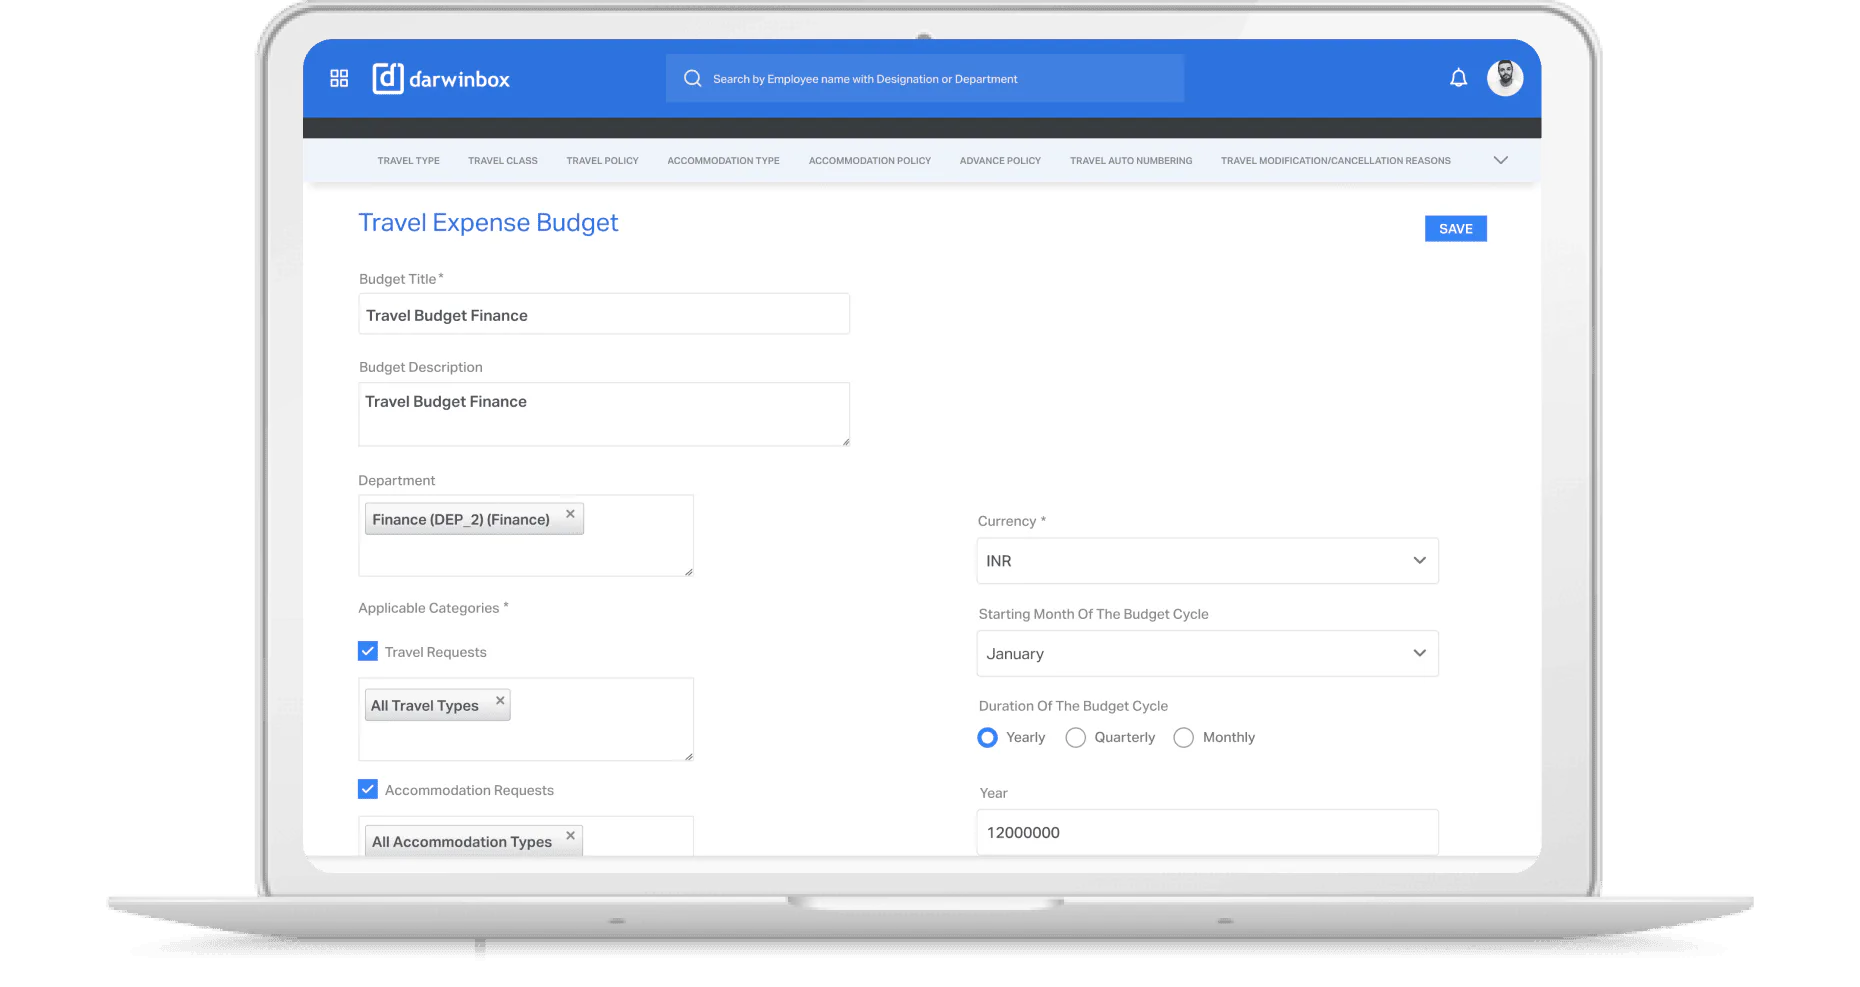
Task: Remove the All Travel Types chip
Action: point(500,701)
